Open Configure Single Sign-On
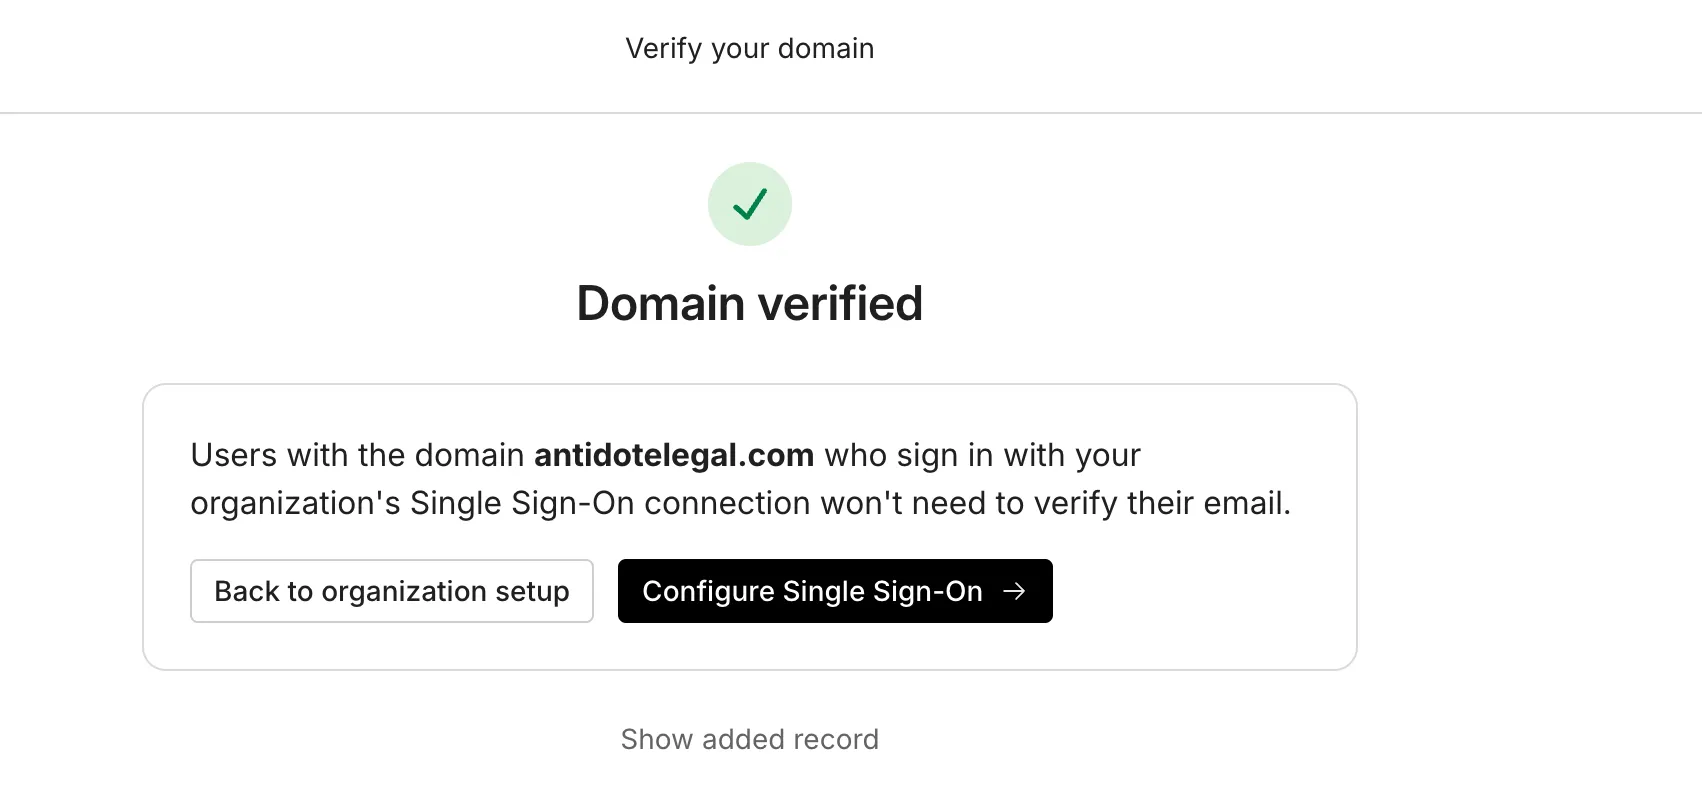1702x808 pixels. [x=835, y=591]
